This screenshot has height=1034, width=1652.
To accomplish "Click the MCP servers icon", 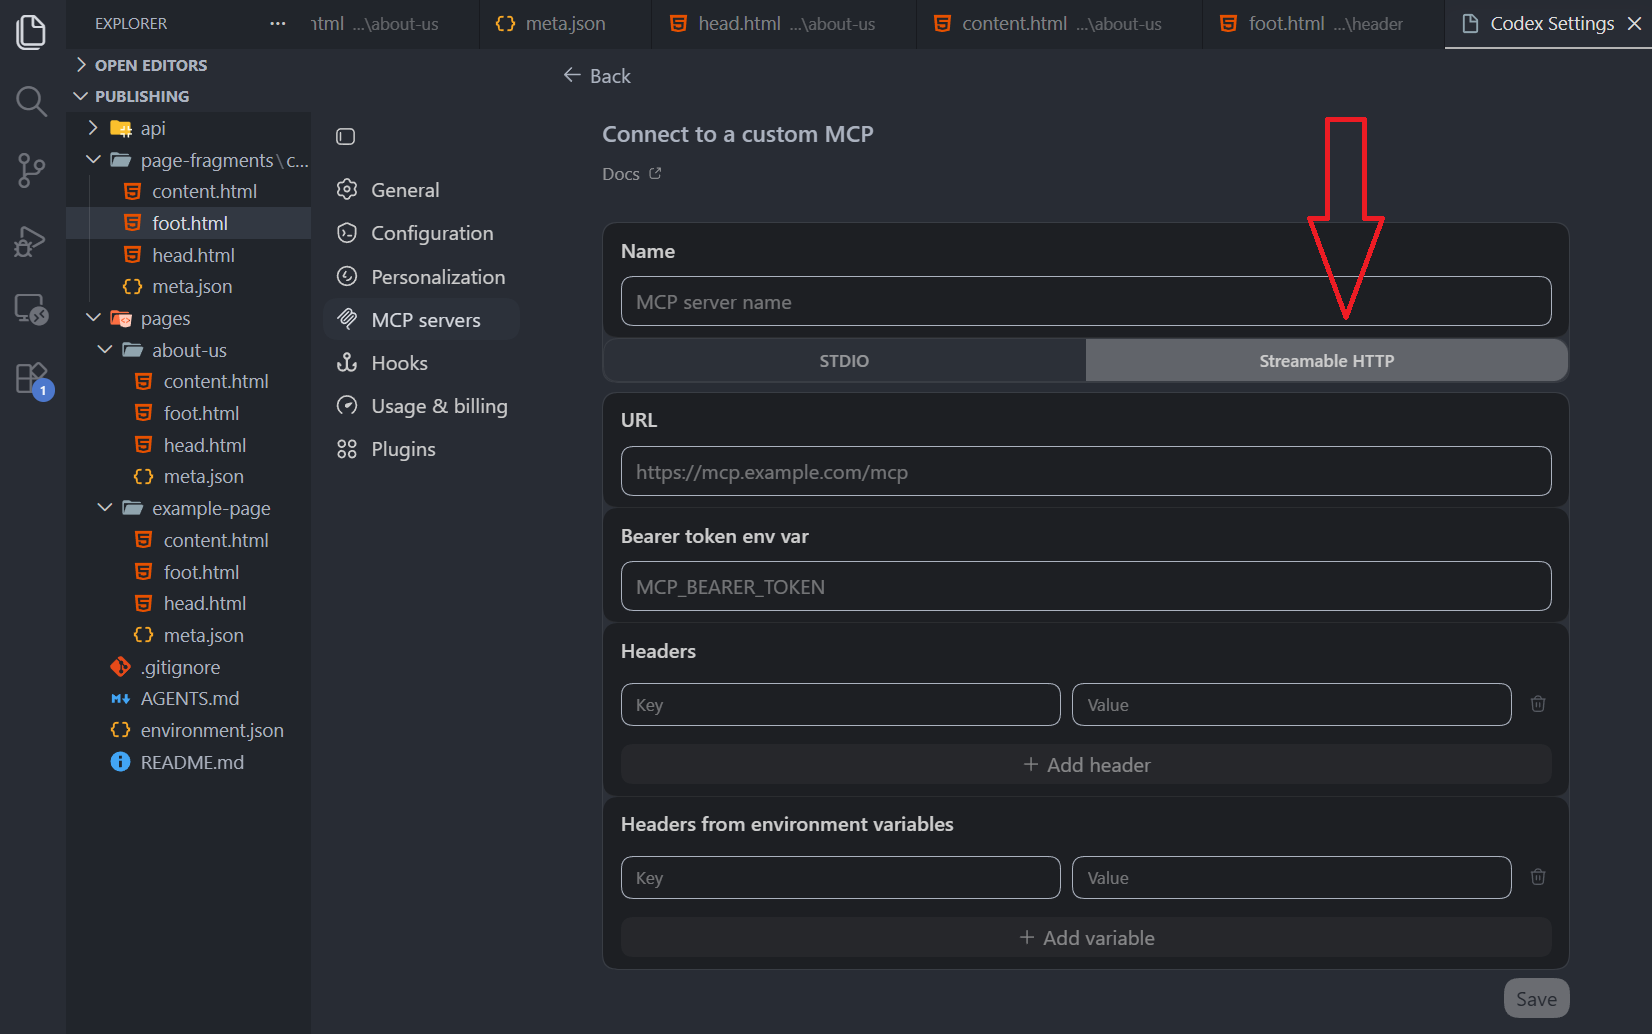I will [x=347, y=319].
